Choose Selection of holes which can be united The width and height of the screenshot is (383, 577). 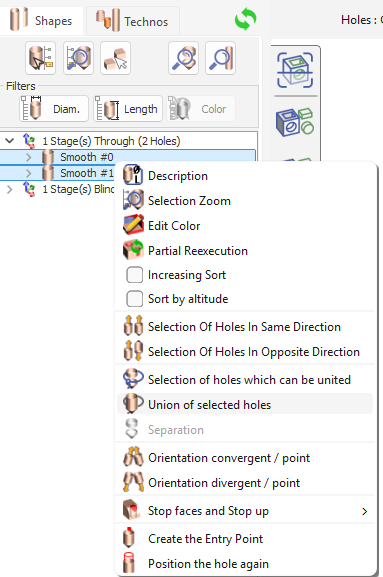246,380
